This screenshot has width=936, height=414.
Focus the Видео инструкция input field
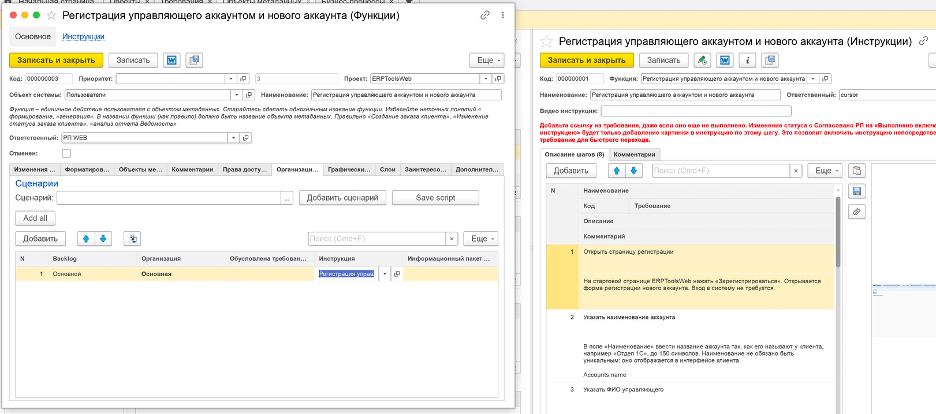696,111
